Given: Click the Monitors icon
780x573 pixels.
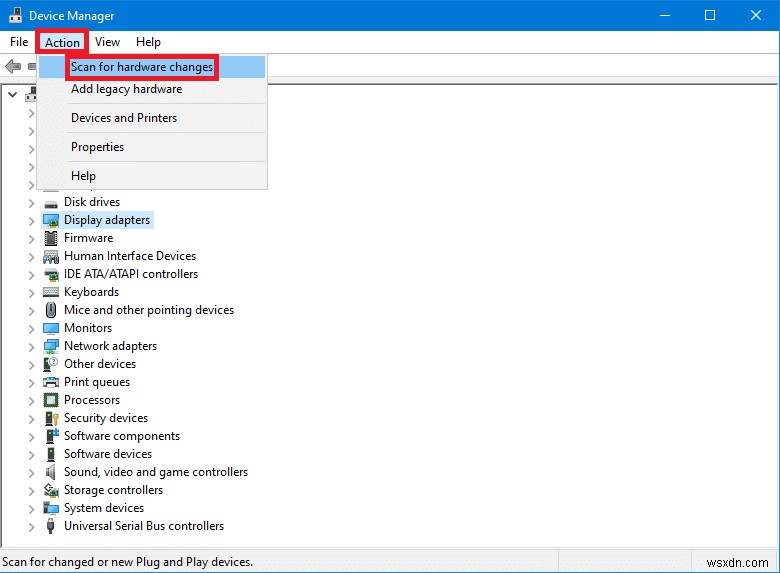Looking at the screenshot, I should pos(51,328).
